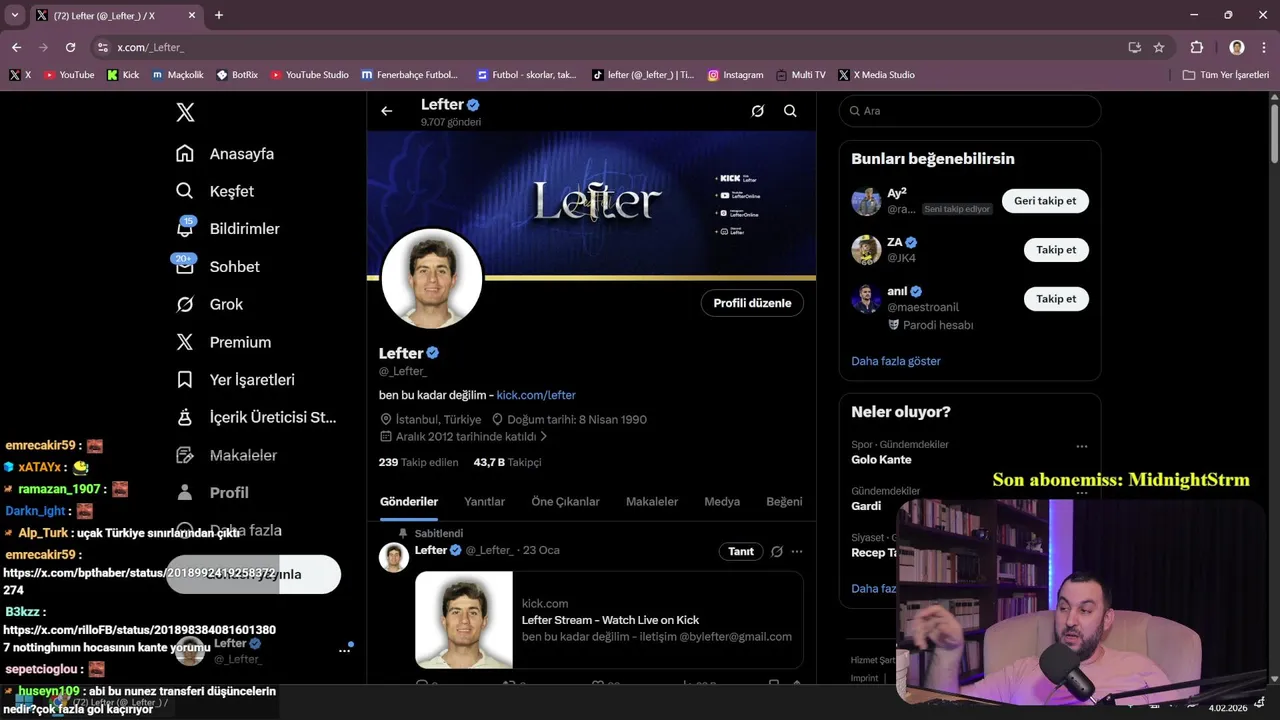This screenshot has height=720, width=1280.
Task: Open Tüm Yer İşaretleri folder
Action: click(x=1225, y=75)
